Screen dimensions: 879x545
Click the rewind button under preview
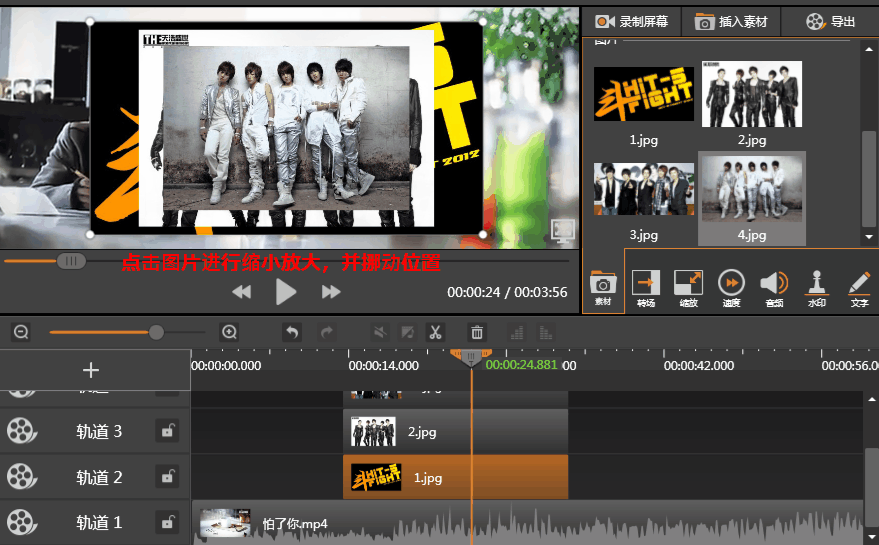tap(242, 292)
